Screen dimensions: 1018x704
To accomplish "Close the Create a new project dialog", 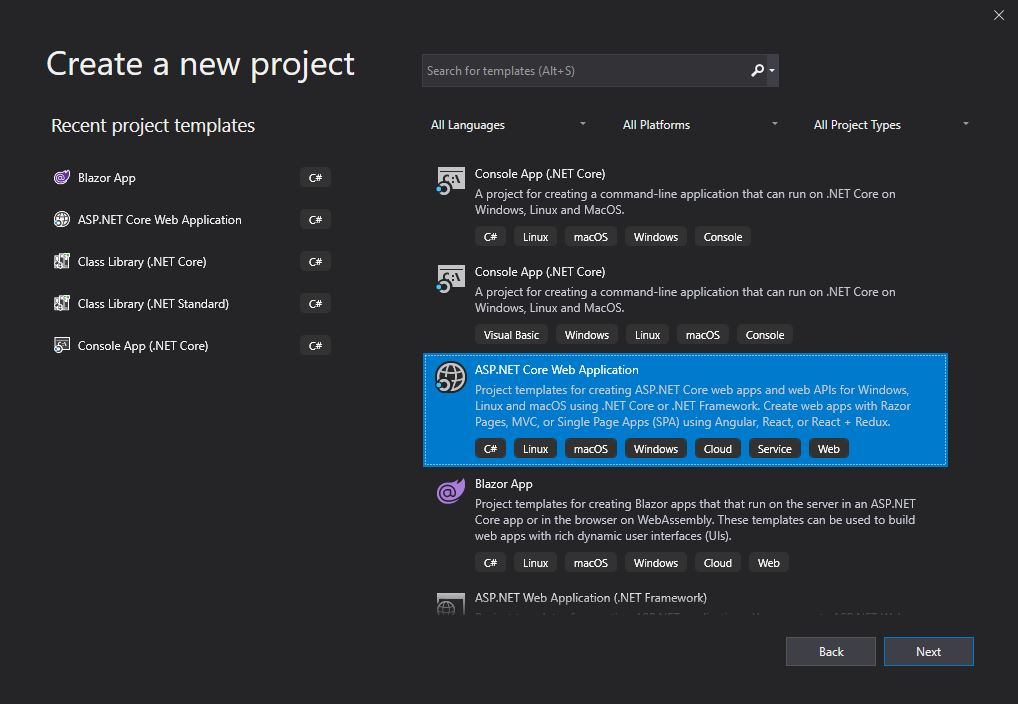I will coord(999,15).
